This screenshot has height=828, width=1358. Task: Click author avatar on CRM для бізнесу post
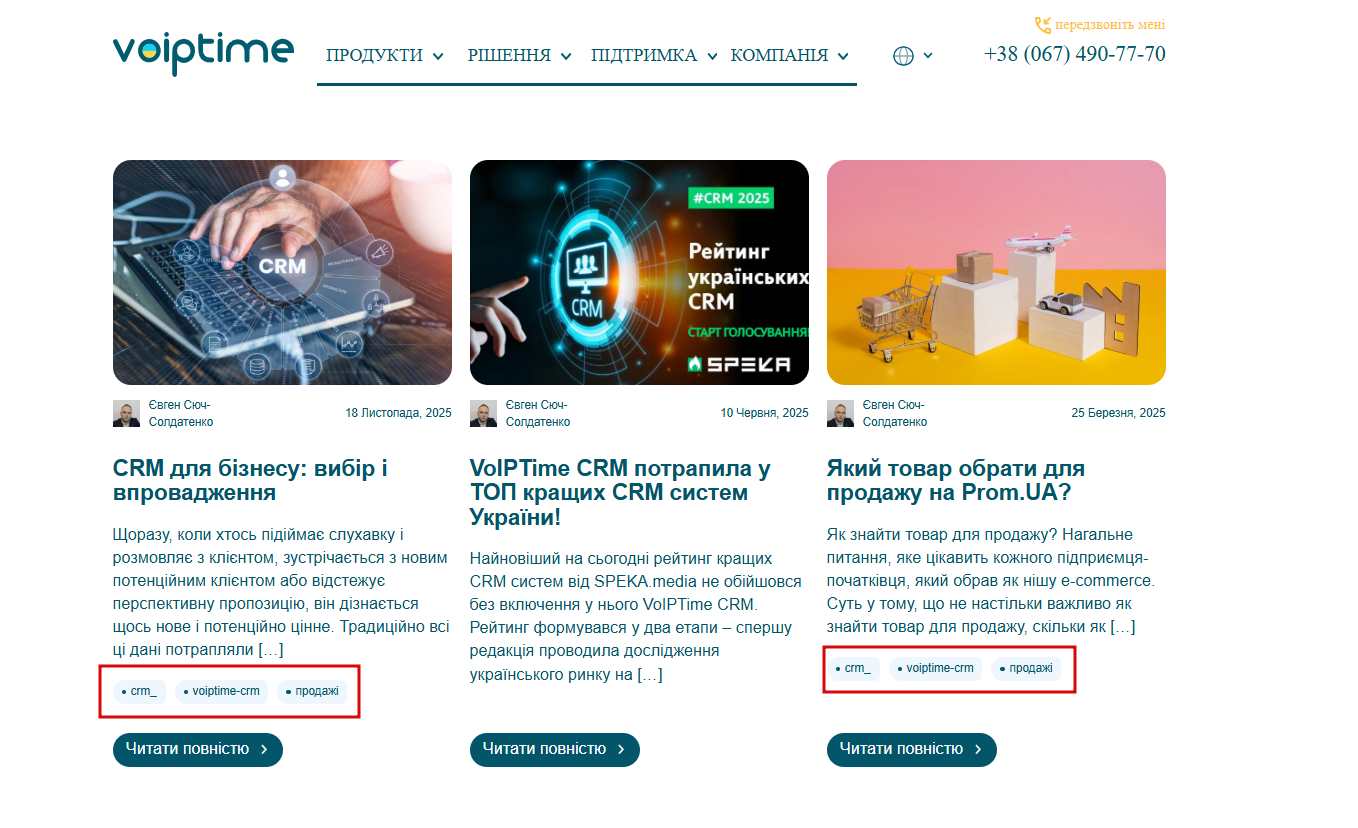click(127, 414)
